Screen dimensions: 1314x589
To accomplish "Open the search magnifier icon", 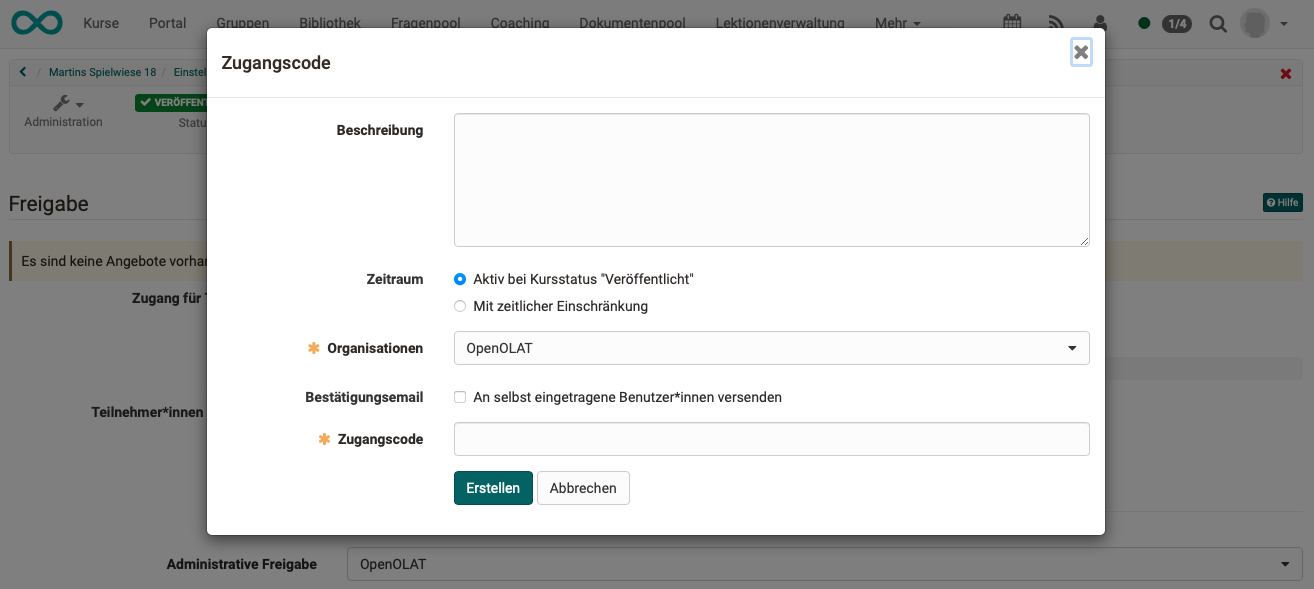I will point(1217,22).
